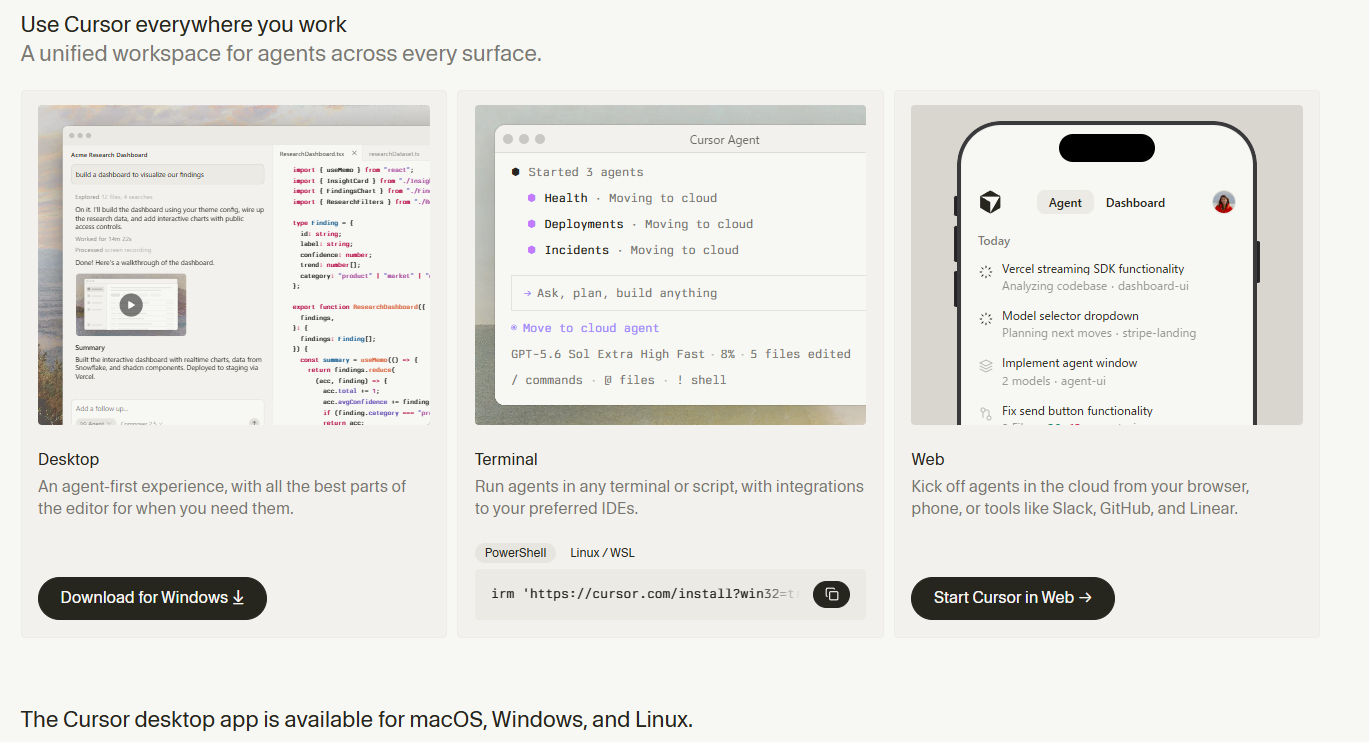Click the Ask, plan, build anything prompt field
1369x742 pixels.
pyautogui.click(x=688, y=293)
